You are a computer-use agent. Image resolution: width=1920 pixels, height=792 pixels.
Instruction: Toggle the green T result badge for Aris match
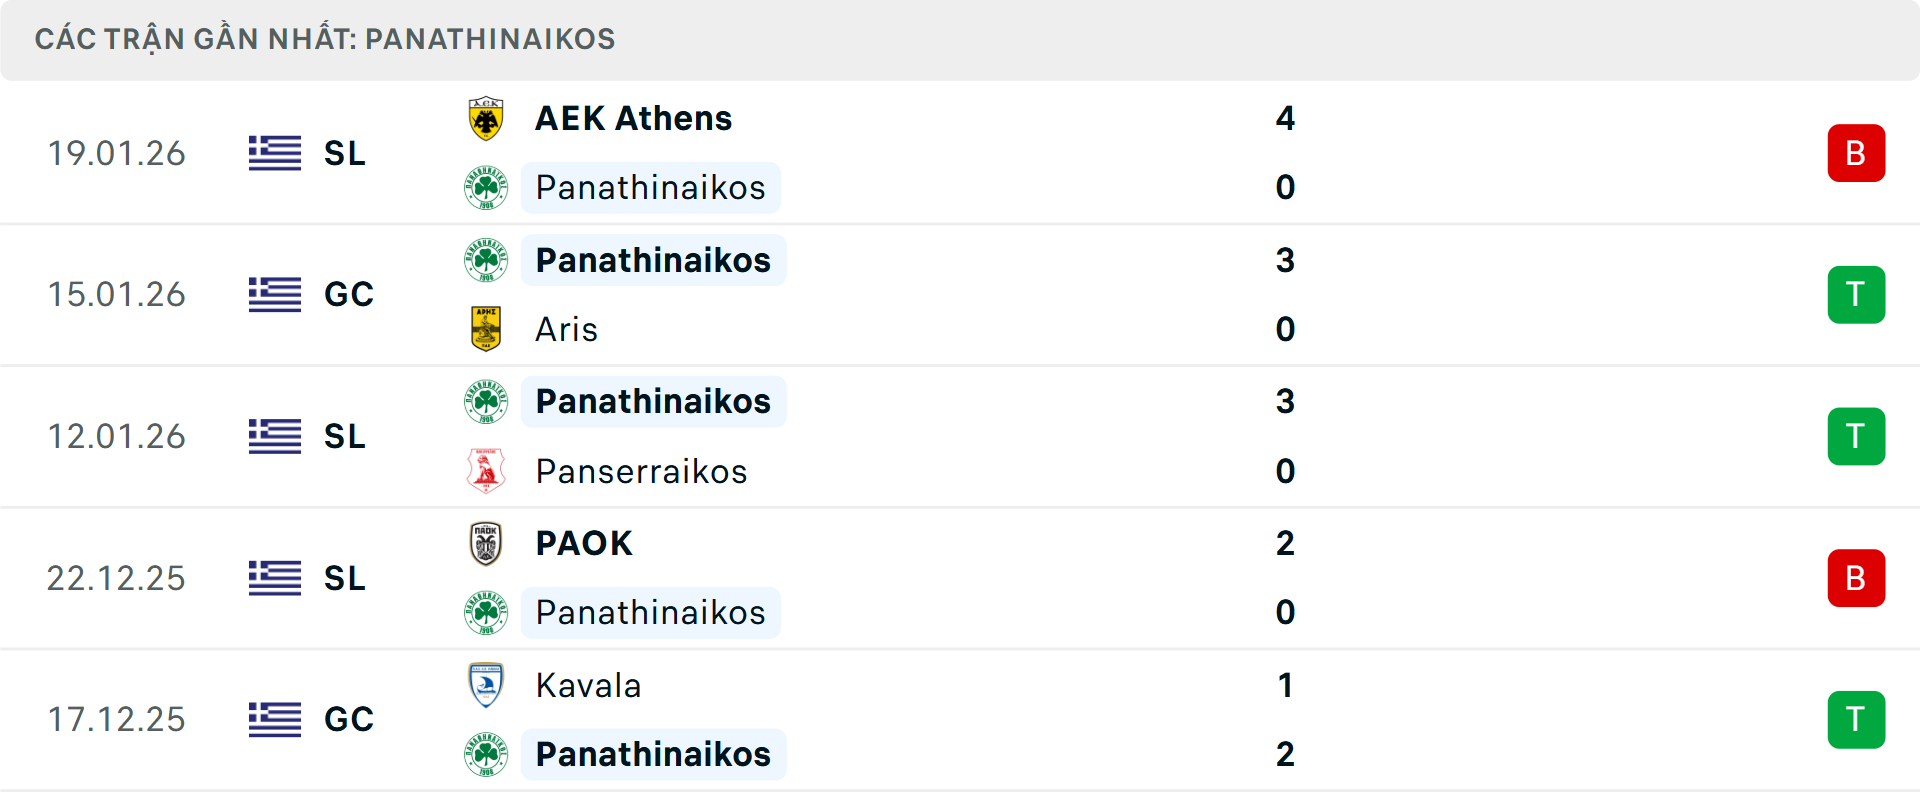(x=1857, y=295)
